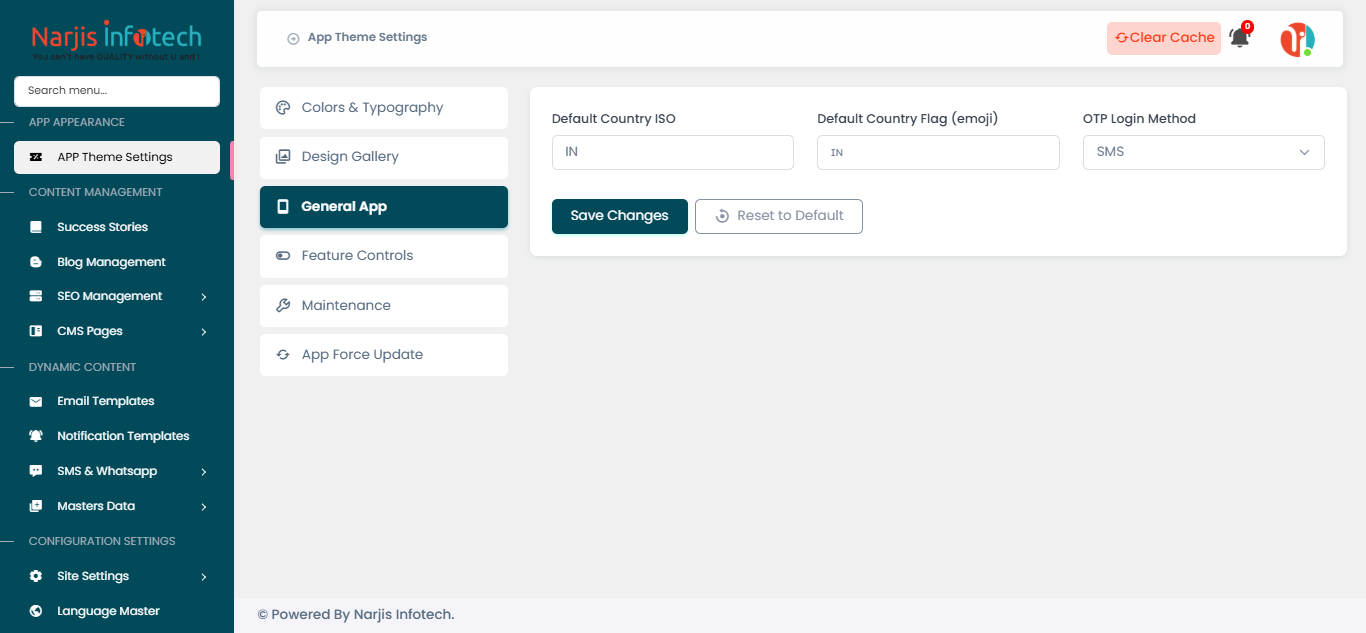The height and width of the screenshot is (633, 1366).
Task: Click the Masters Data sidebar icon
Action: [36, 506]
